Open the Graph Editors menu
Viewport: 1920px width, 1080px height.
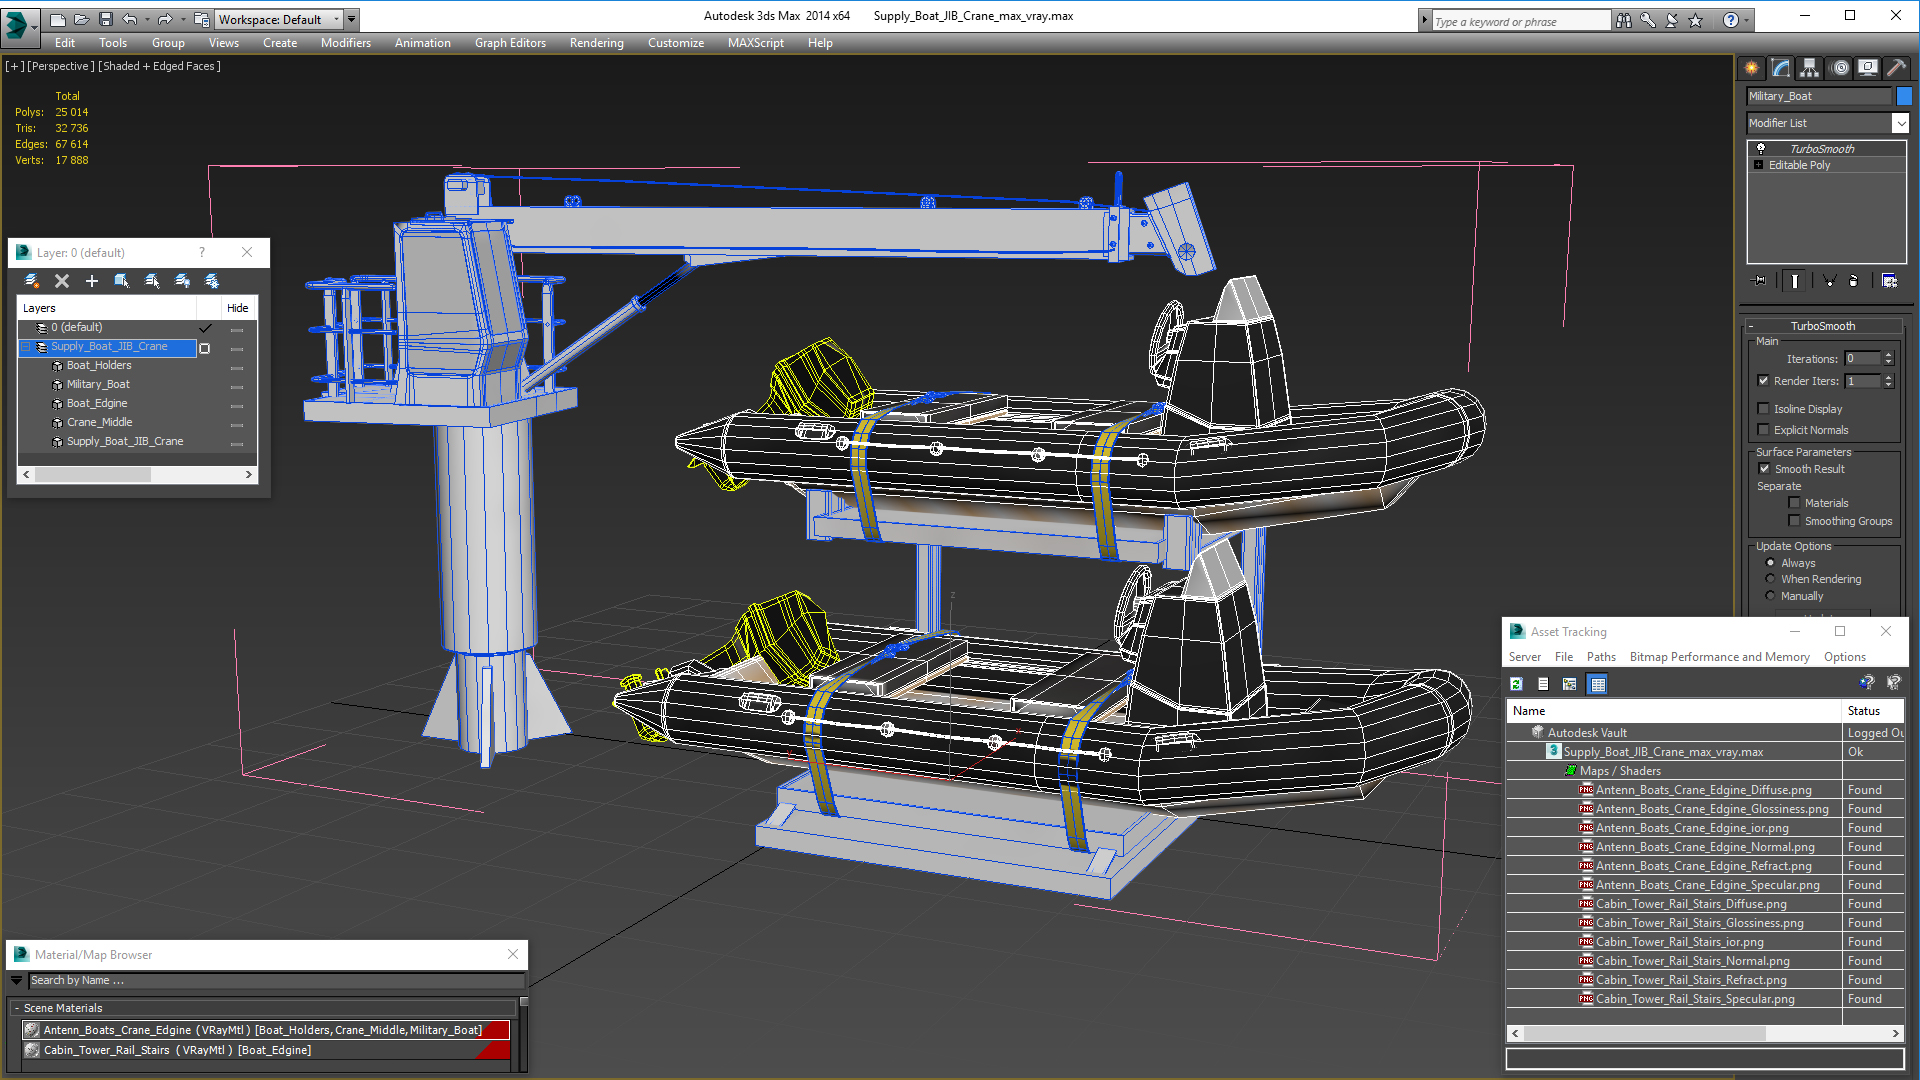[x=510, y=43]
